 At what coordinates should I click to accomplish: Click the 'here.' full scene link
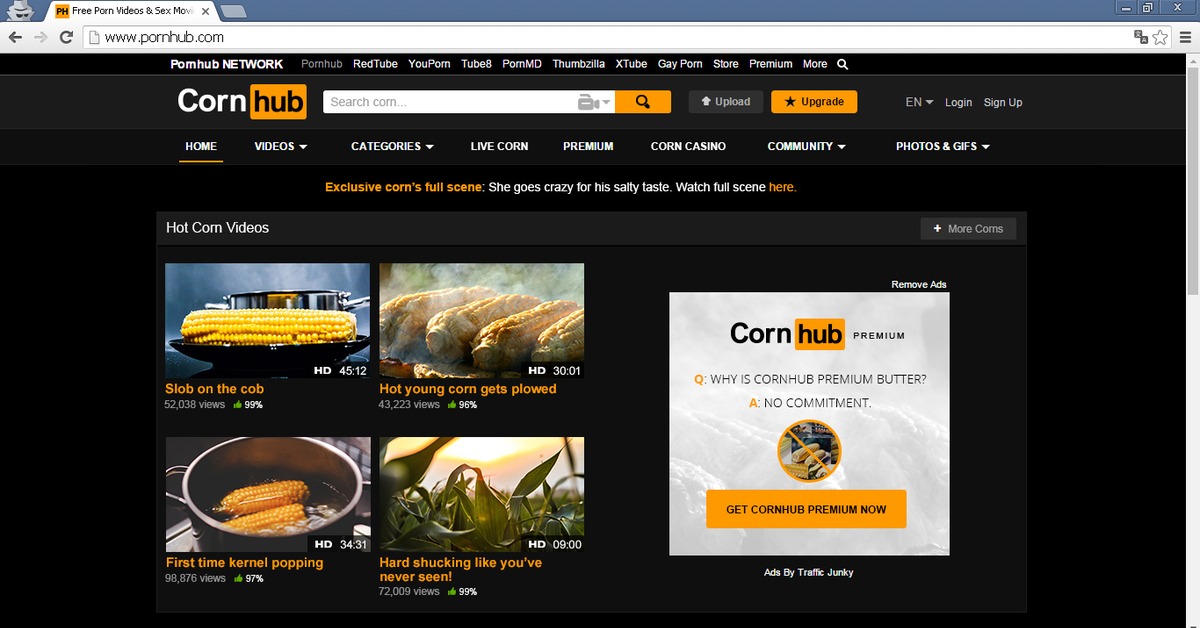point(782,187)
